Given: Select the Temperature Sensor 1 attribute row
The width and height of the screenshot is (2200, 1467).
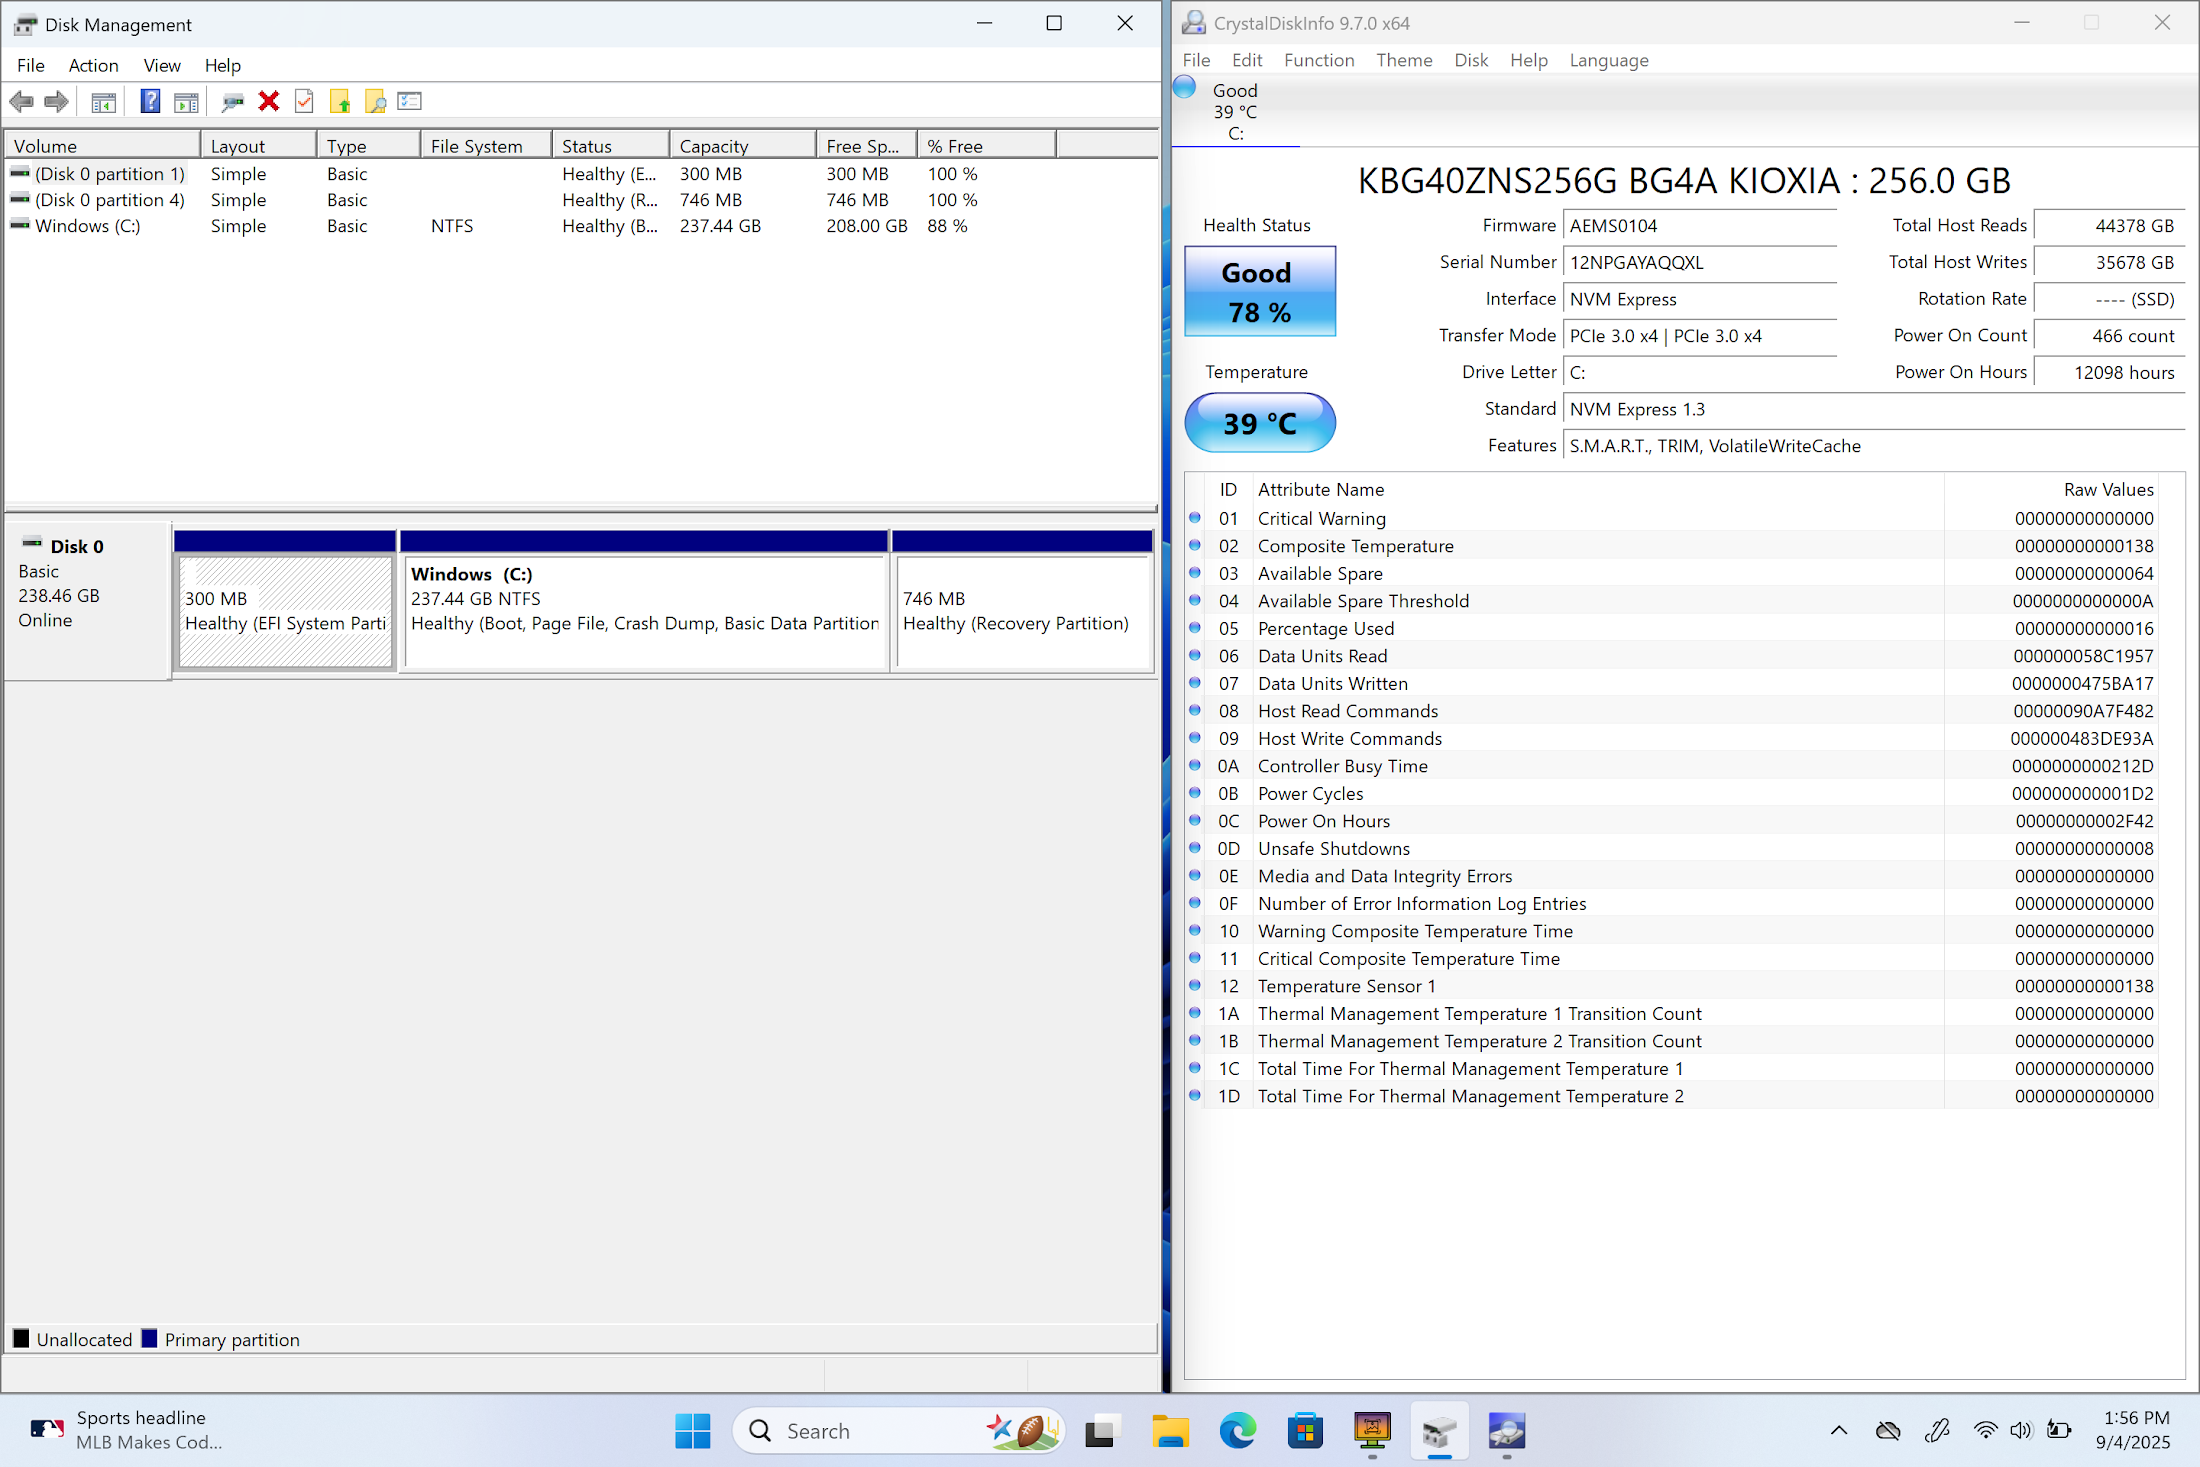Looking at the screenshot, I should [1672, 986].
